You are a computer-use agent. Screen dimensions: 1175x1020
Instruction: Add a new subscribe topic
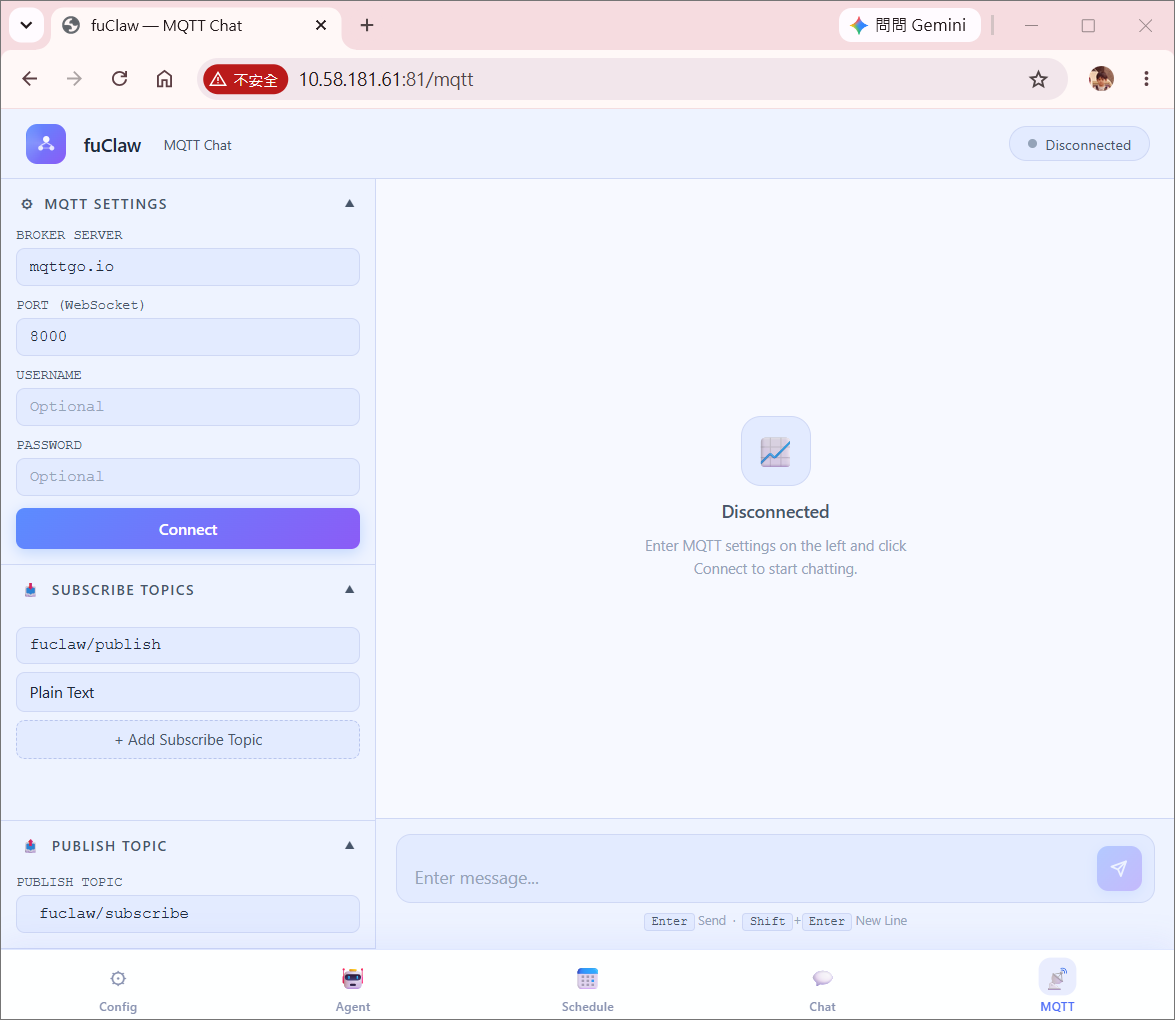click(x=187, y=740)
